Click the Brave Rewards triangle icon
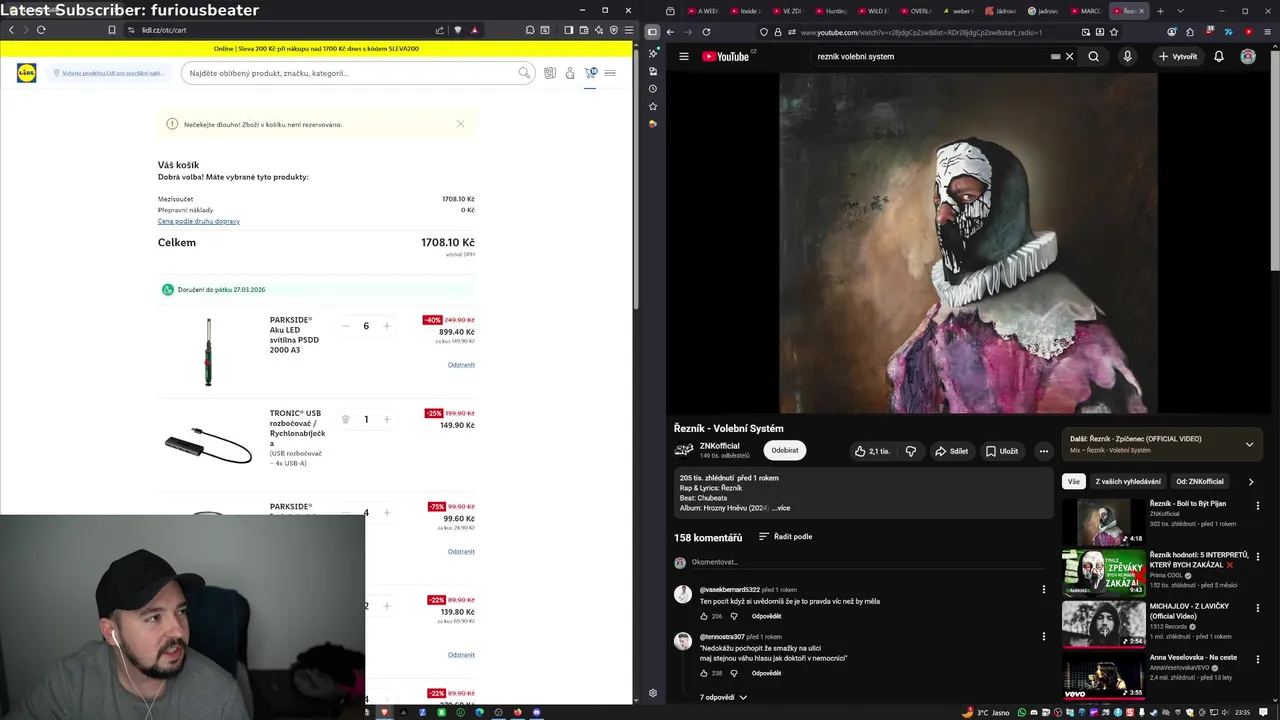The width and height of the screenshot is (1280, 720). pos(474,30)
